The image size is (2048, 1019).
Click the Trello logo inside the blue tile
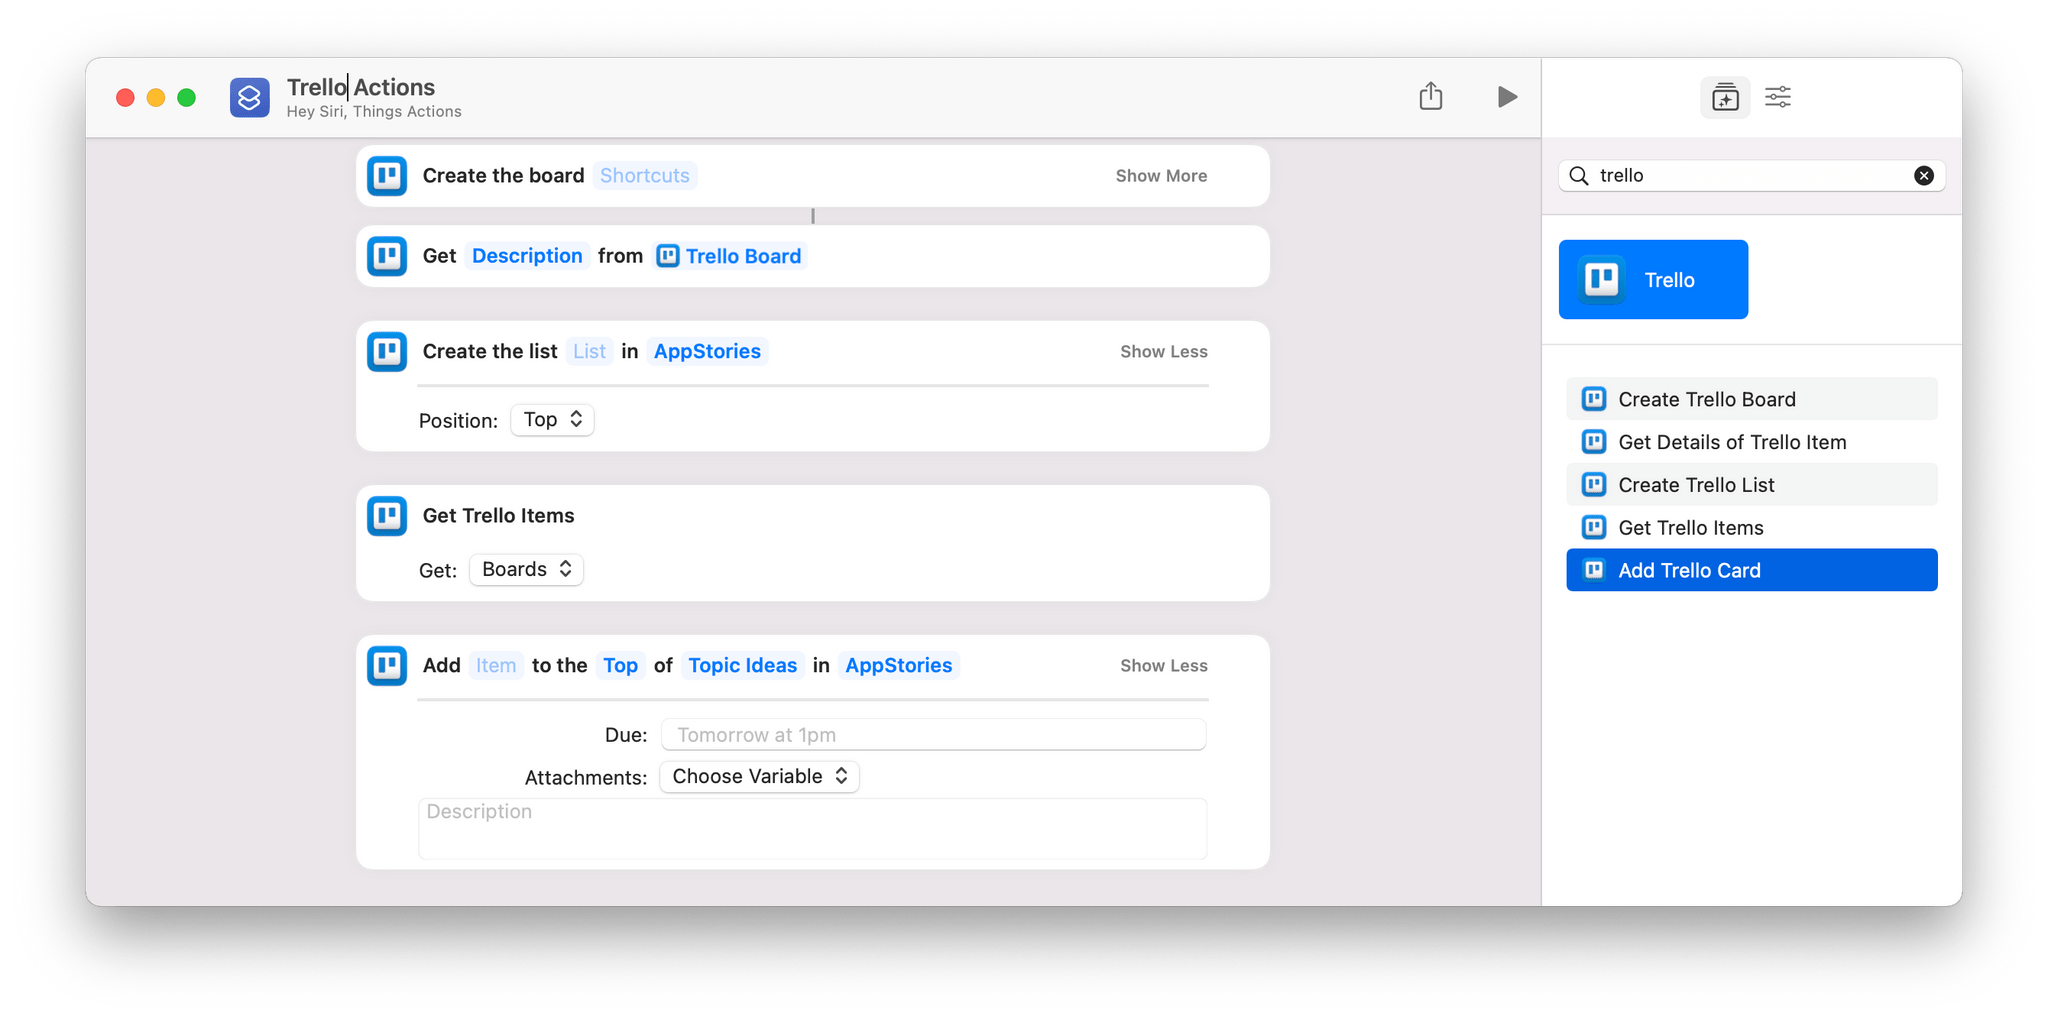pos(1602,279)
